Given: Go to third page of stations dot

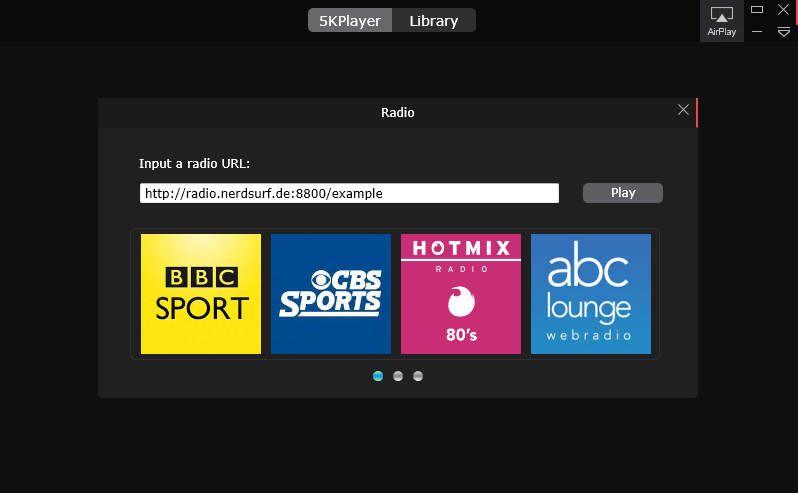Looking at the screenshot, I should 418,376.
